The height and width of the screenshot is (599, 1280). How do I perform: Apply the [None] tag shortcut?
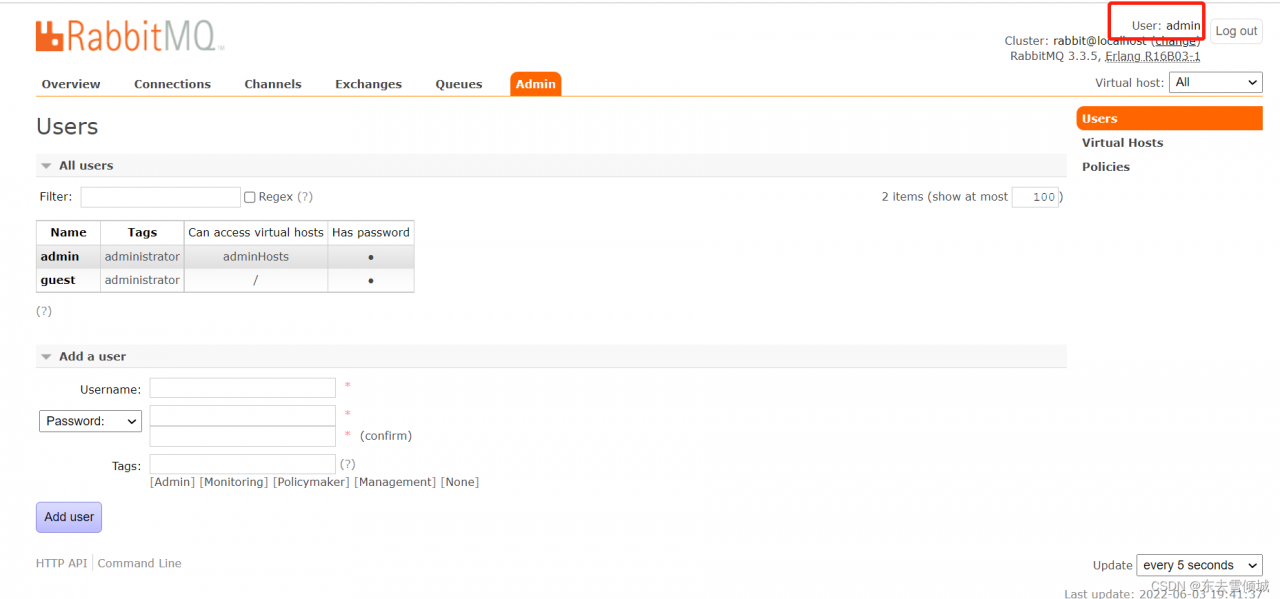click(460, 482)
